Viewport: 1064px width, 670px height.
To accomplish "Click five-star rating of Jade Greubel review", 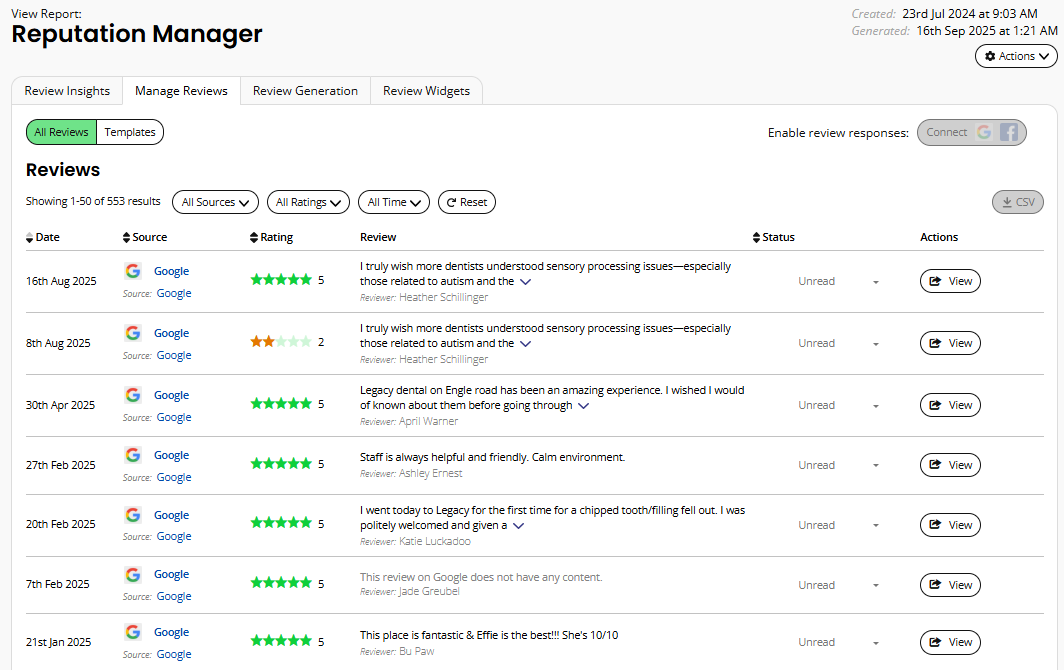I will point(281,582).
